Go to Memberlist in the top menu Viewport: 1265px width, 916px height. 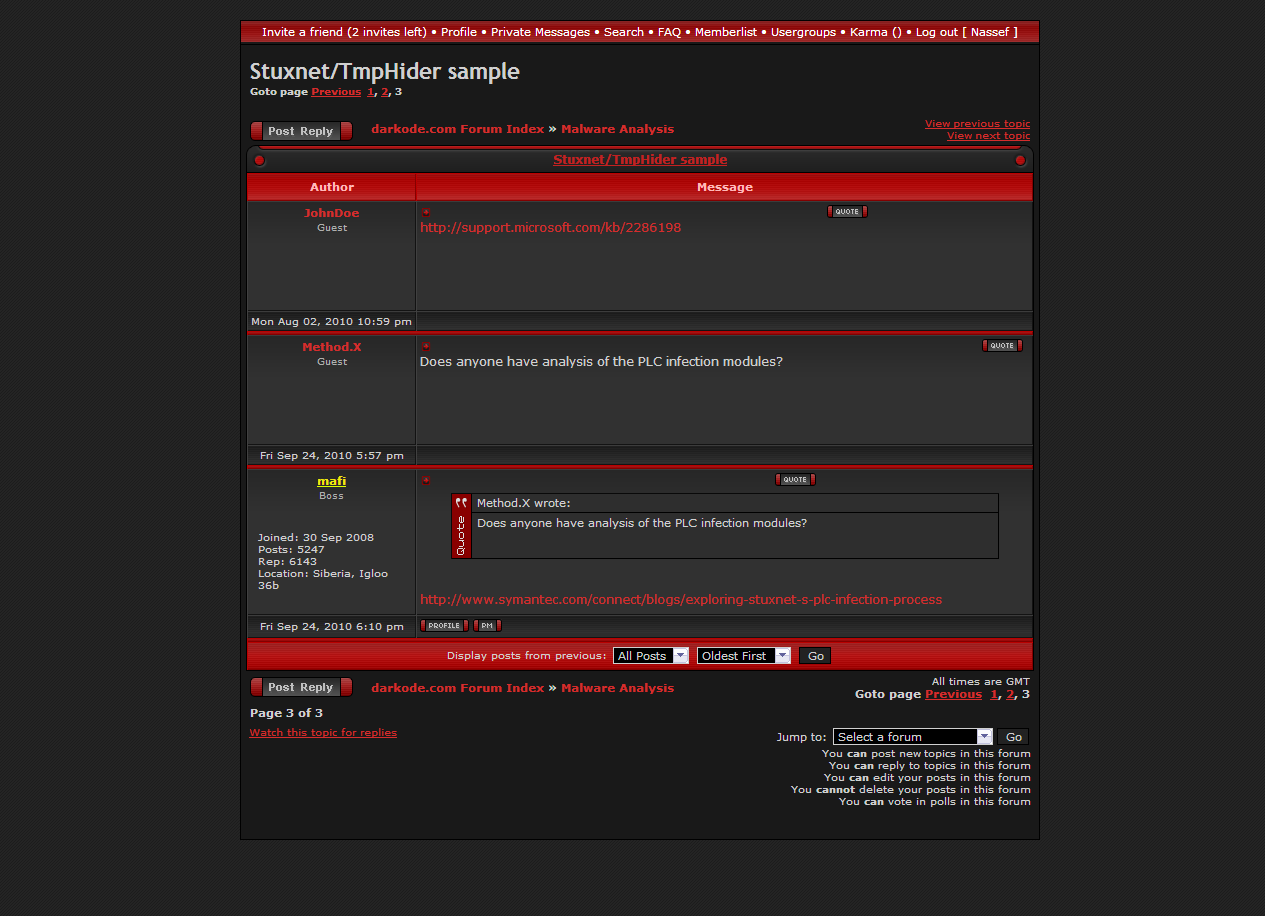(726, 32)
